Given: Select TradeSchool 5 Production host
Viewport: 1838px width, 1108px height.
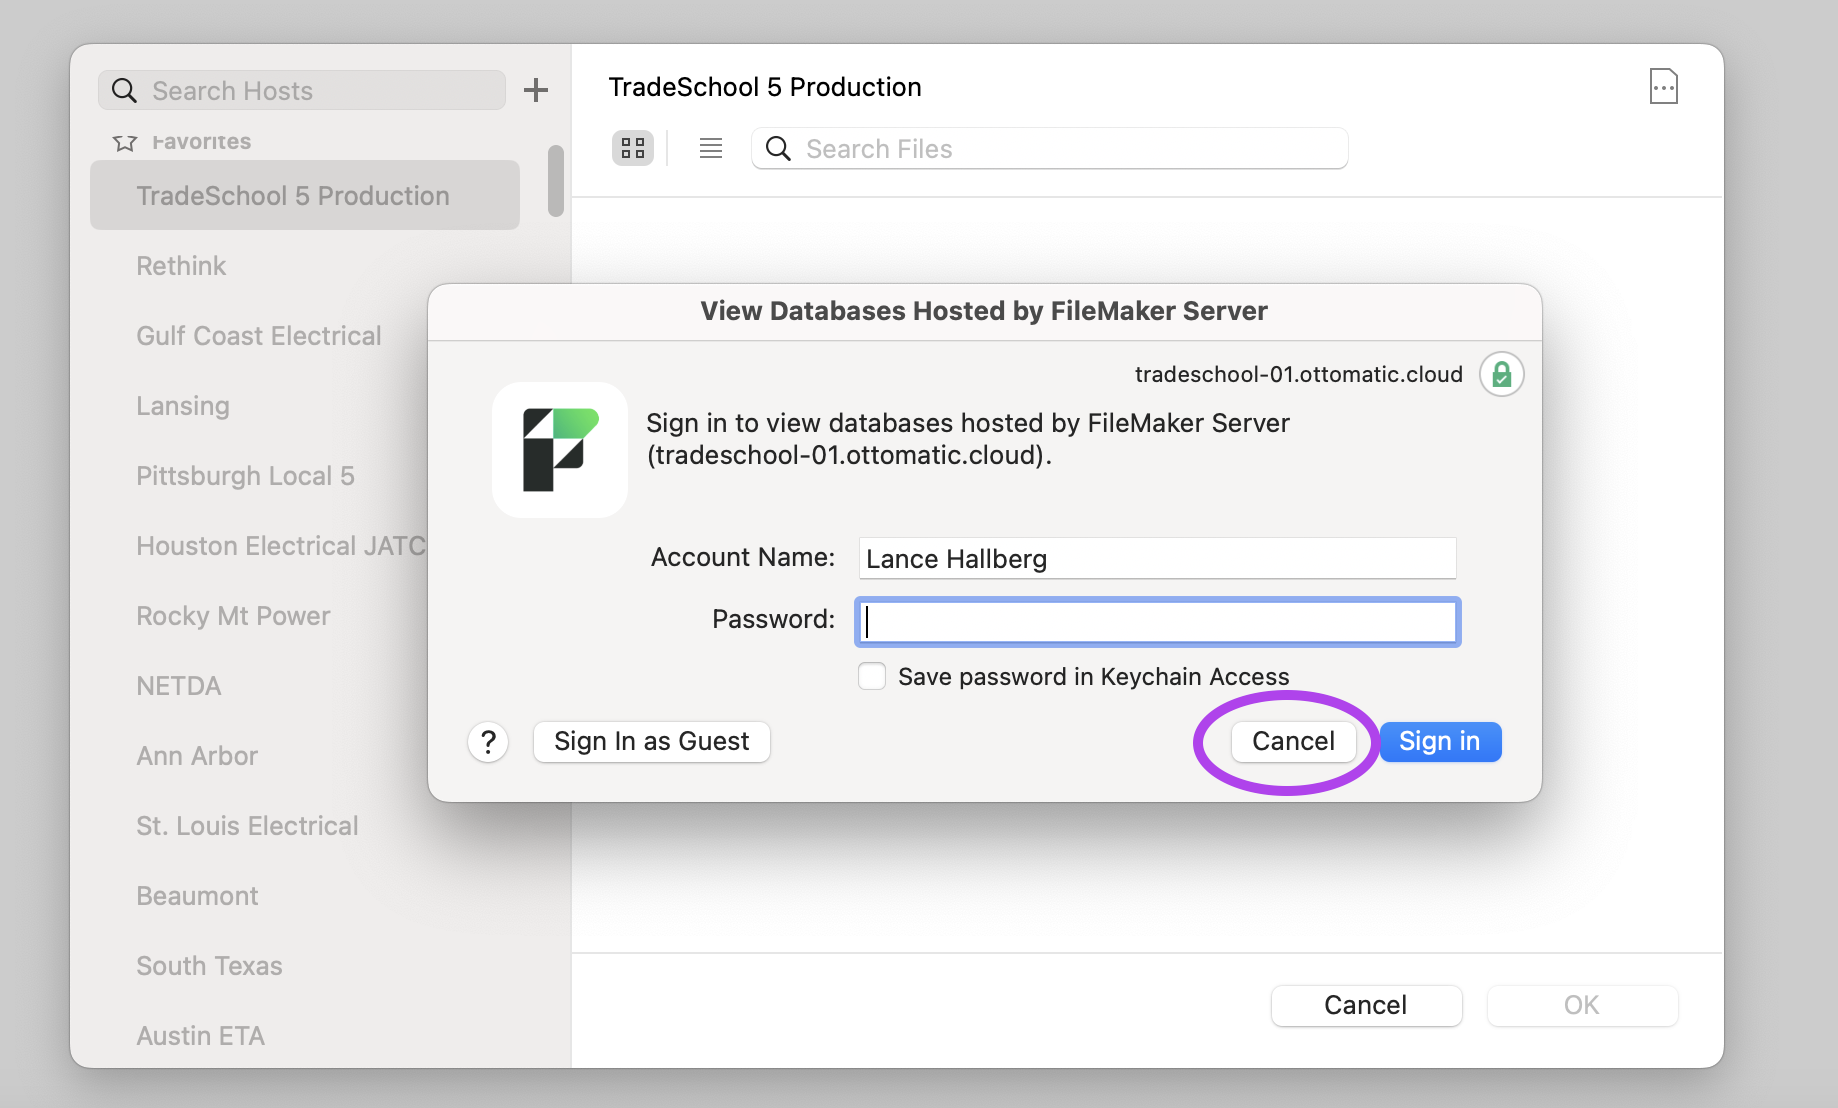Looking at the screenshot, I should (x=305, y=195).
